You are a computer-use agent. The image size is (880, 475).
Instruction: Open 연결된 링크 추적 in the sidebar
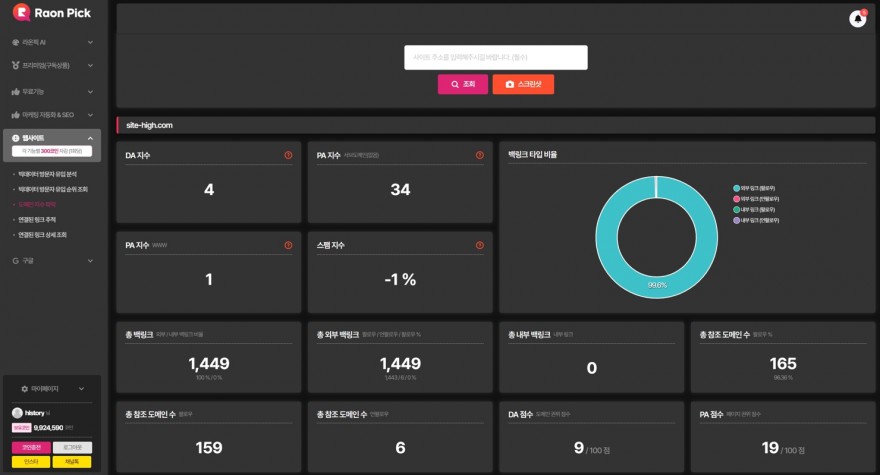pyautogui.click(x=44, y=219)
